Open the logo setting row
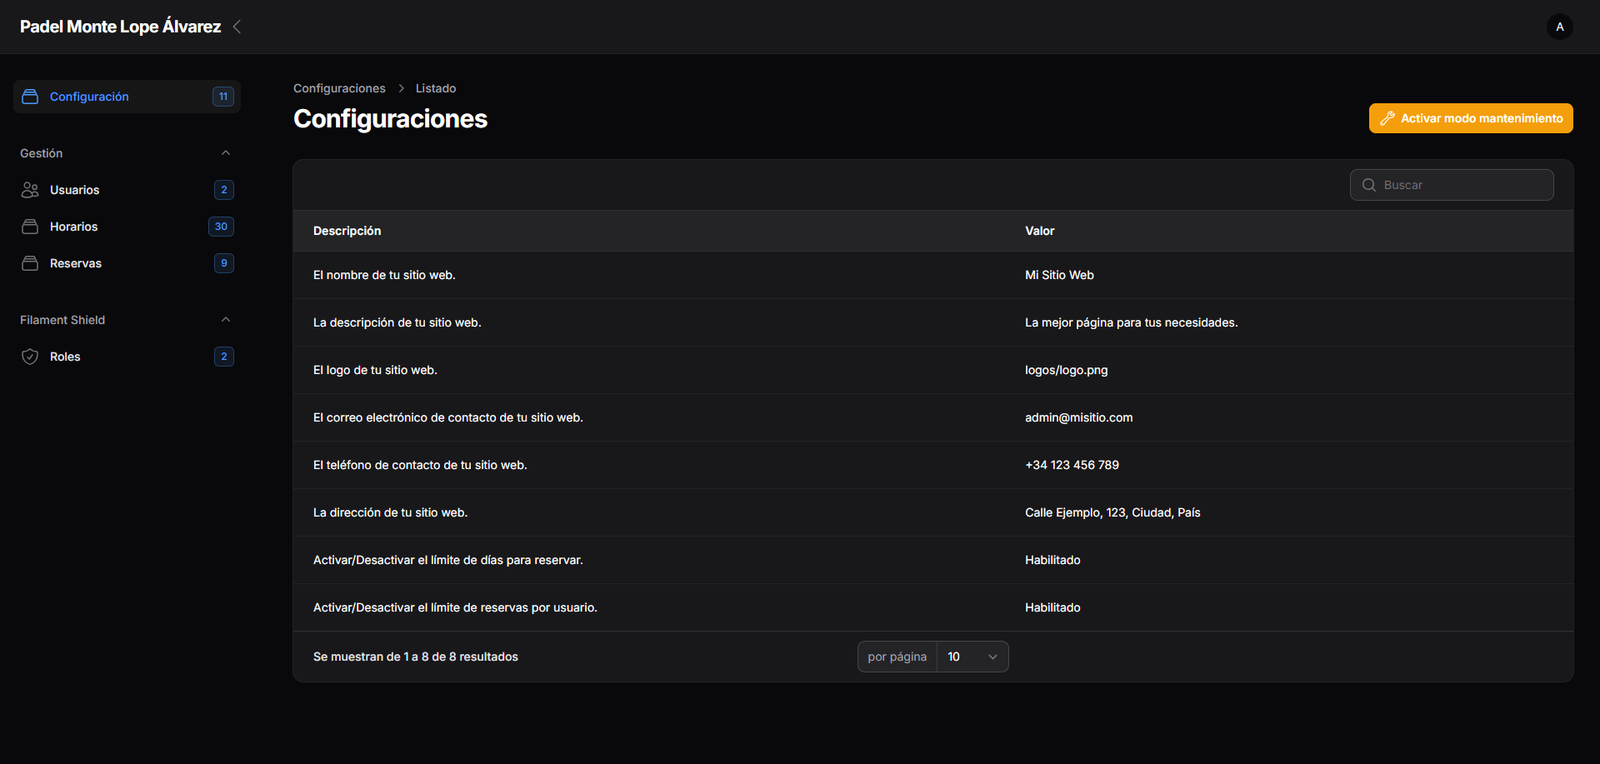The height and width of the screenshot is (764, 1600). pyautogui.click(x=375, y=370)
